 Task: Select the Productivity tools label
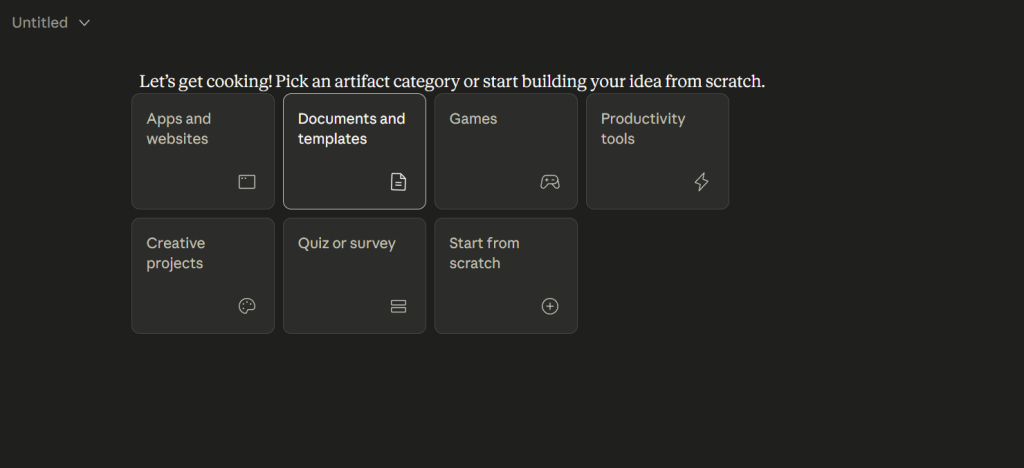point(643,129)
